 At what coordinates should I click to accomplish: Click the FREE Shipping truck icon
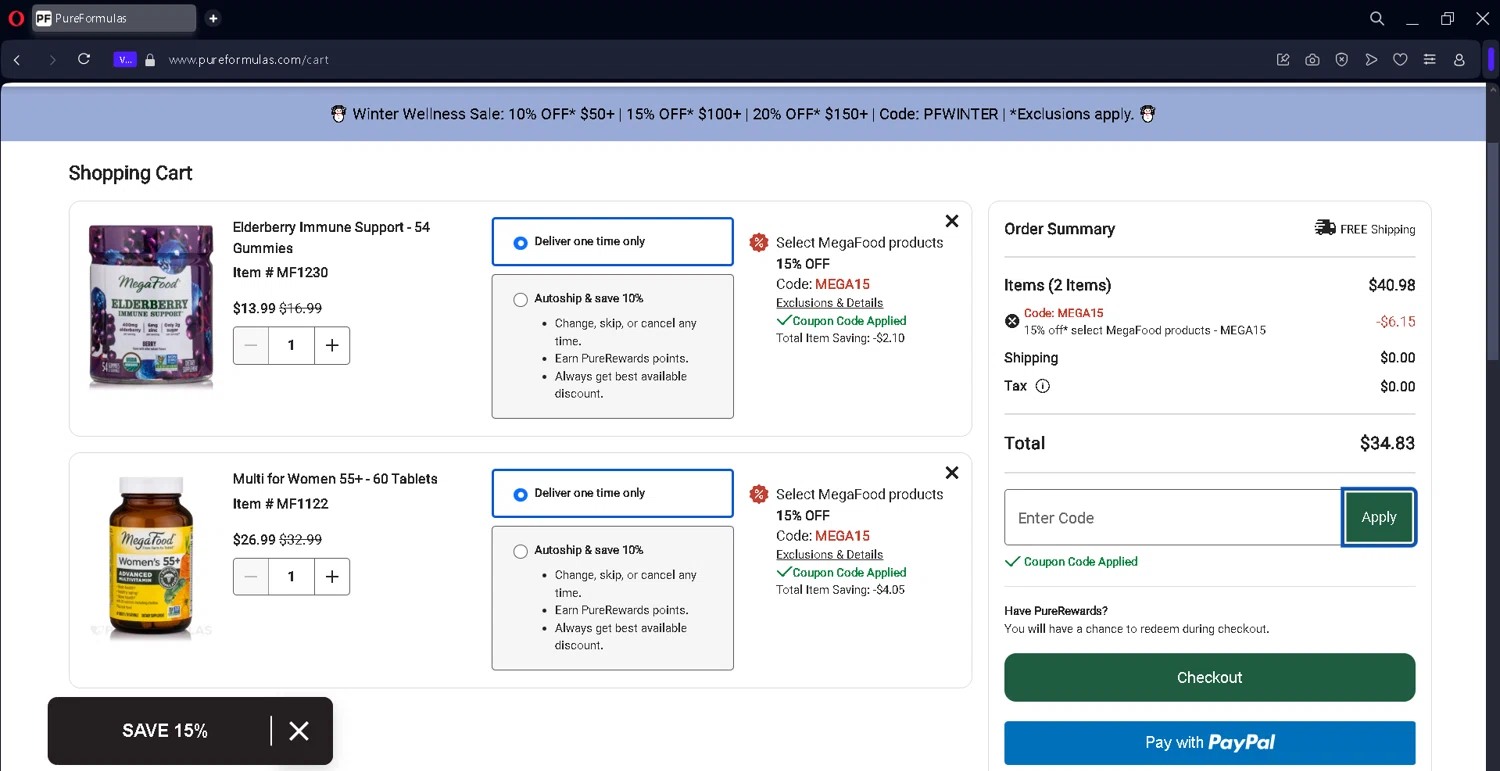(x=1325, y=229)
